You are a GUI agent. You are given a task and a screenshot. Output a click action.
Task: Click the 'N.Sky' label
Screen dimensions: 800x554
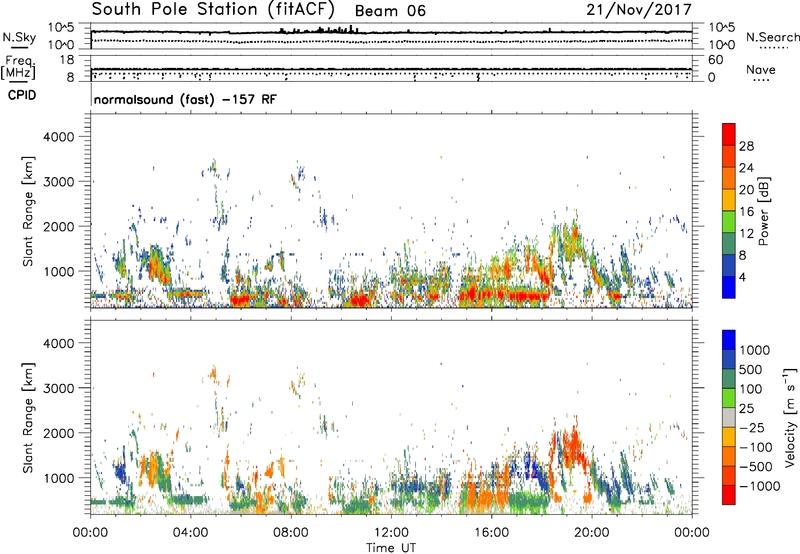click(19, 37)
